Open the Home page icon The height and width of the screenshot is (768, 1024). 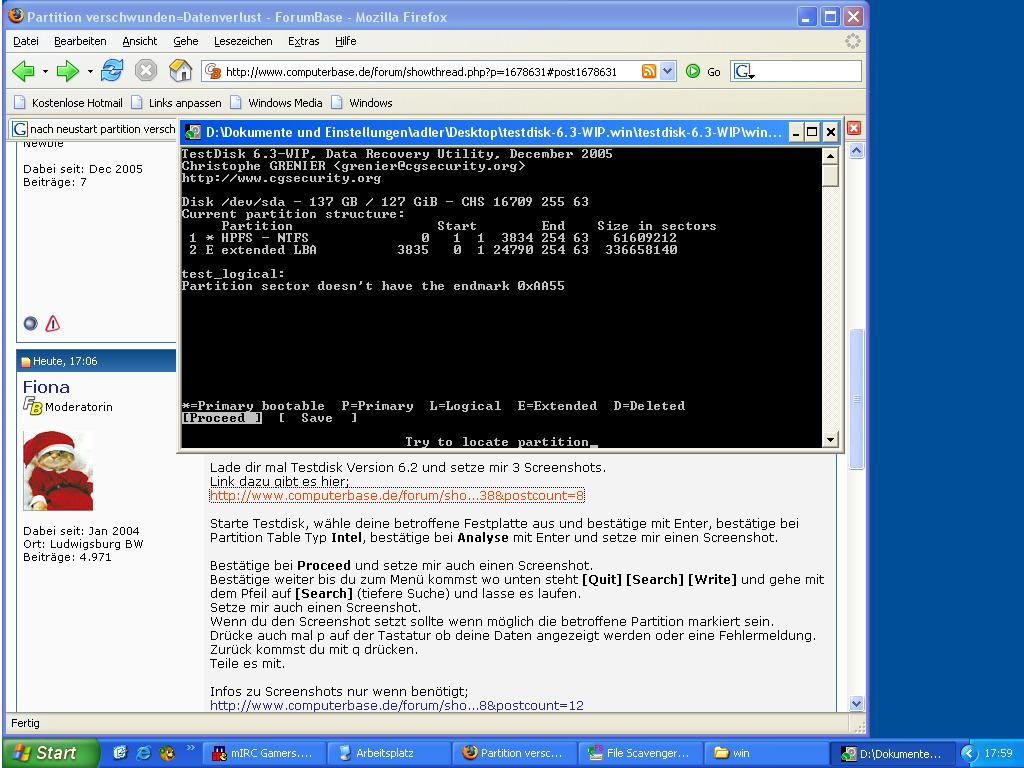pyautogui.click(x=180, y=71)
